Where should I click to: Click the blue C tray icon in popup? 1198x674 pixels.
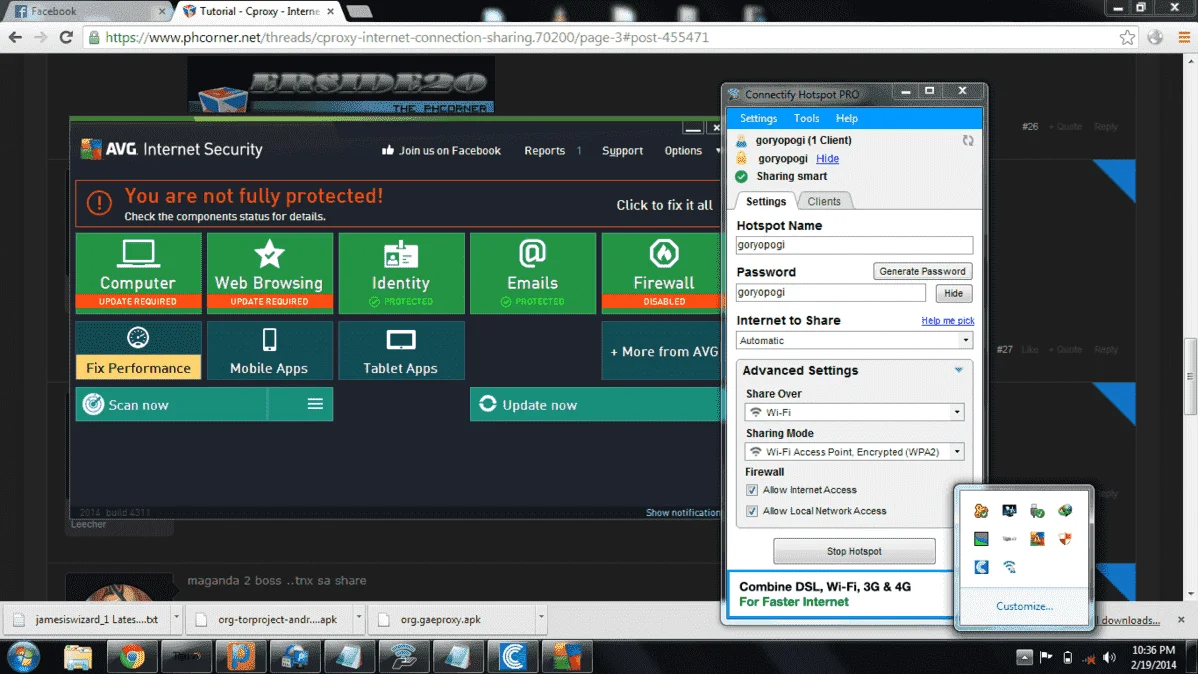pyautogui.click(x=981, y=567)
